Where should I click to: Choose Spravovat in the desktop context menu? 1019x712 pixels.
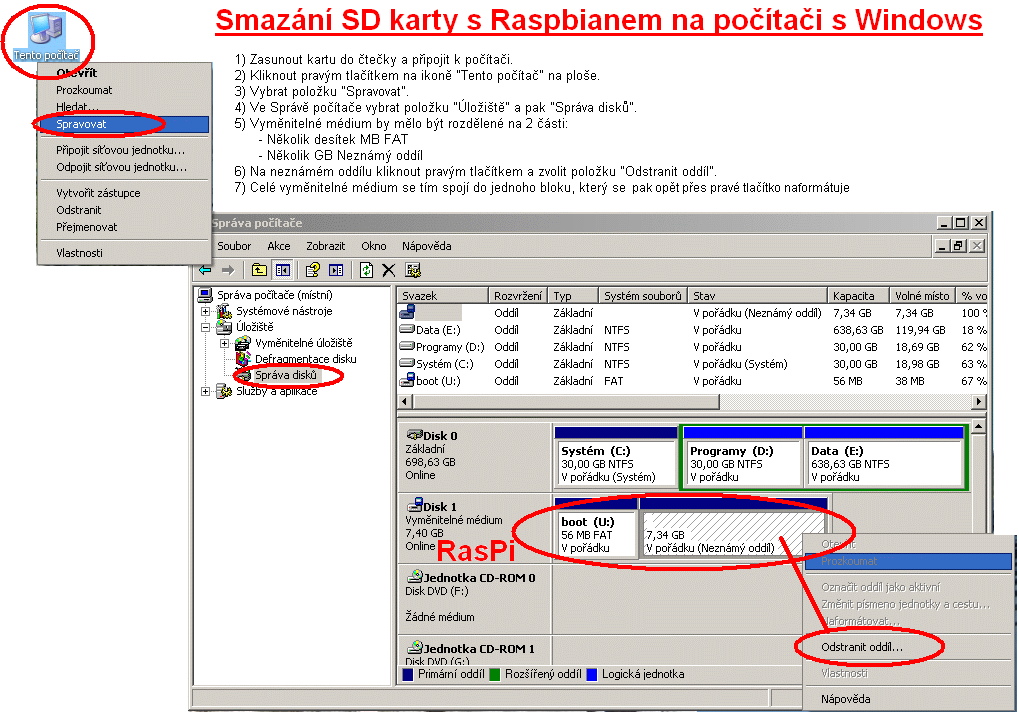(x=123, y=124)
